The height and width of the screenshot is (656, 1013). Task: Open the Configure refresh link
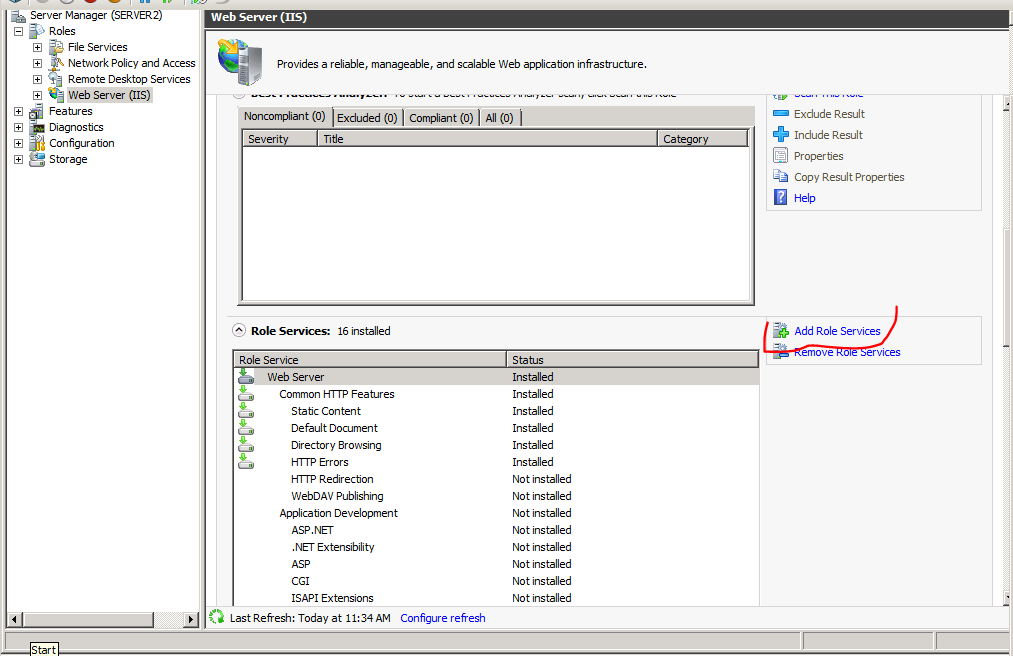443,618
